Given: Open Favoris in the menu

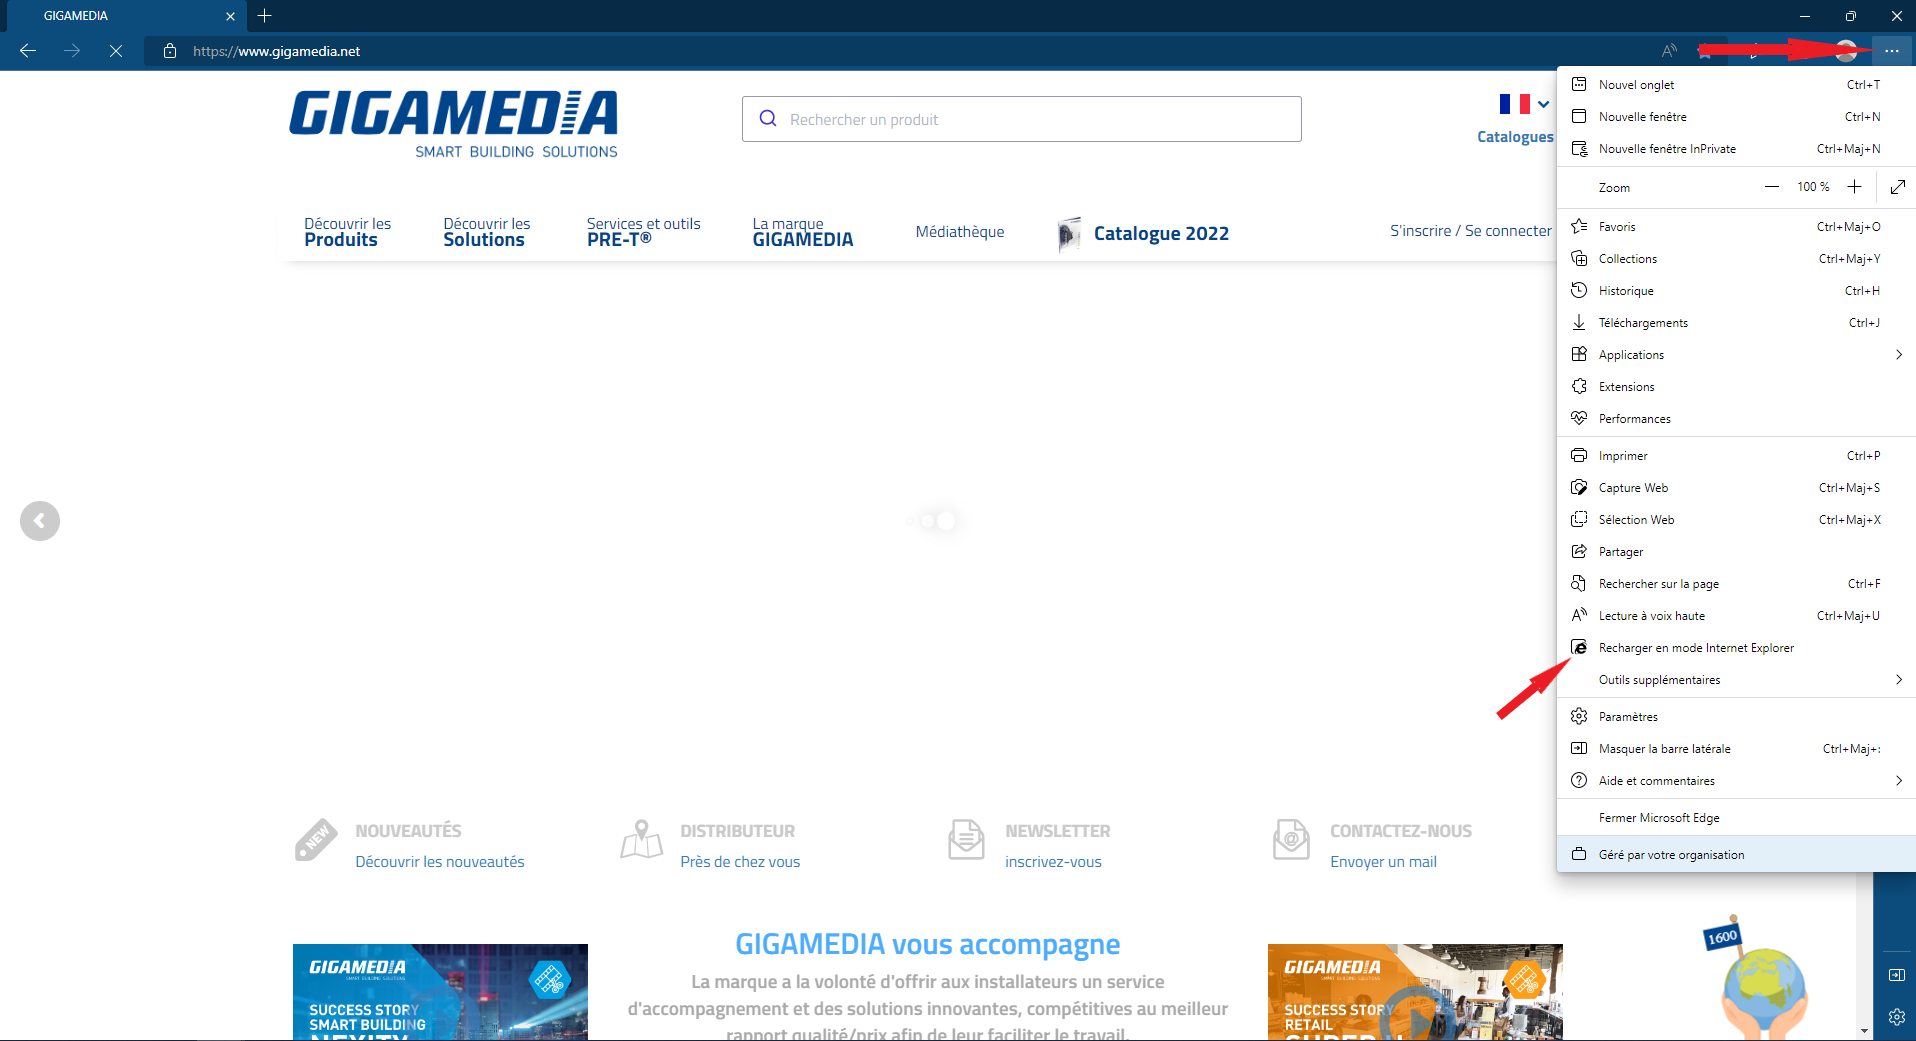Looking at the screenshot, I should [1736, 227].
